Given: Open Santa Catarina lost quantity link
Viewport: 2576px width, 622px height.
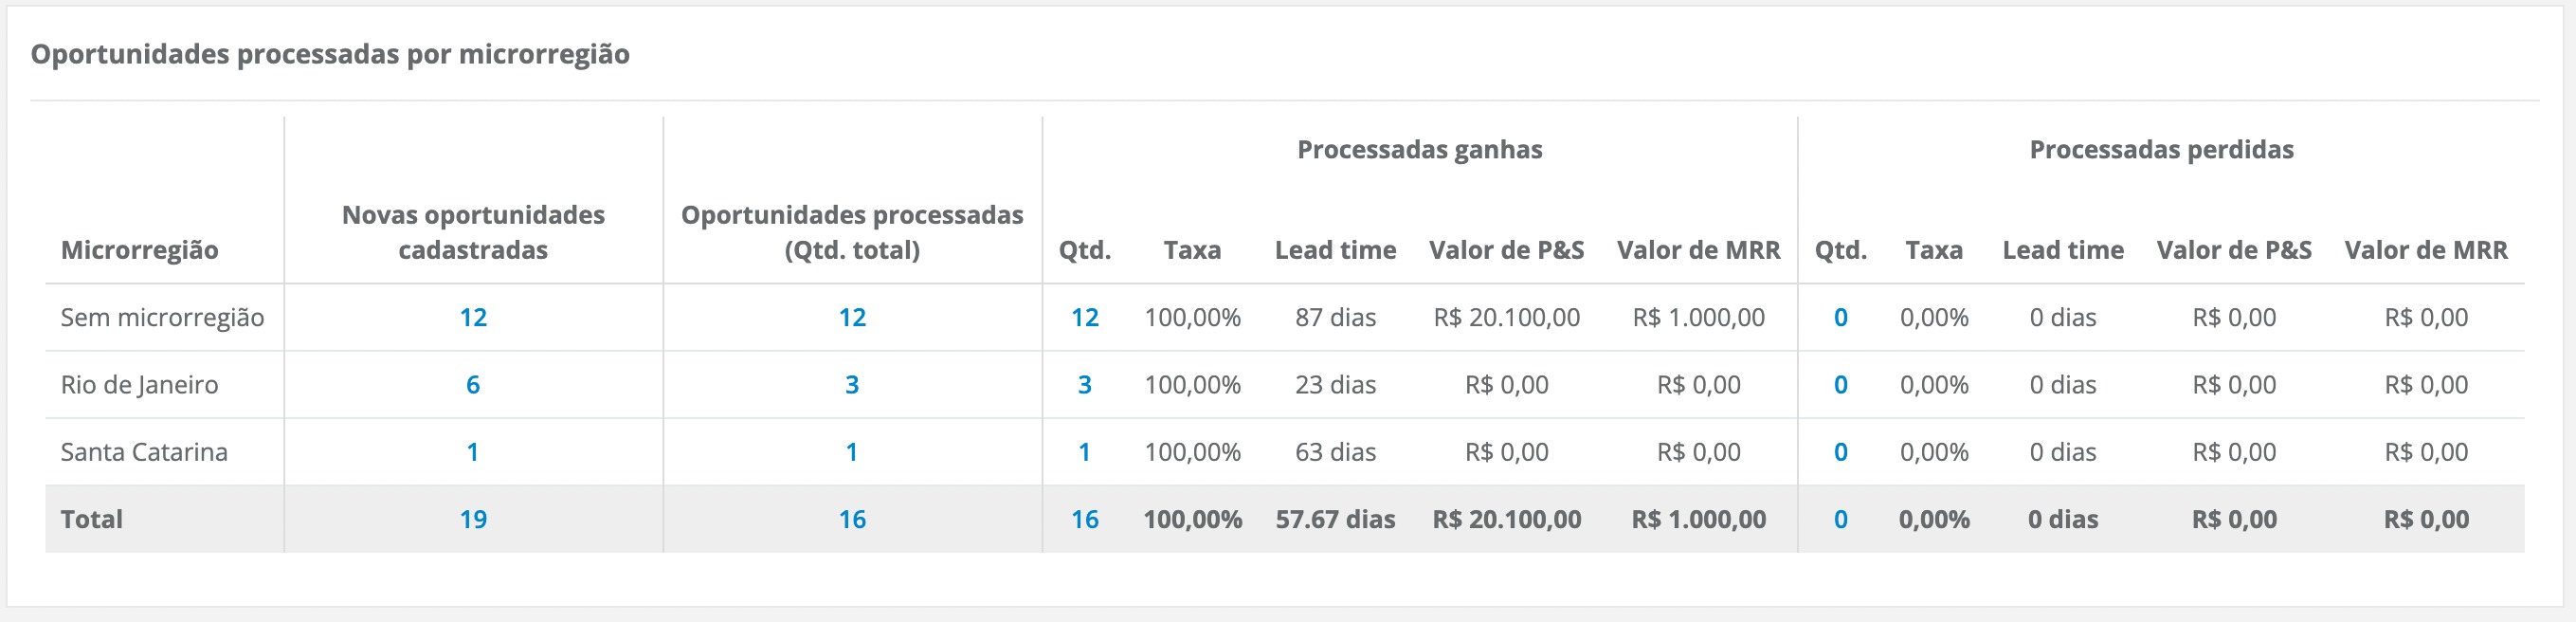Looking at the screenshot, I should 1840,452.
